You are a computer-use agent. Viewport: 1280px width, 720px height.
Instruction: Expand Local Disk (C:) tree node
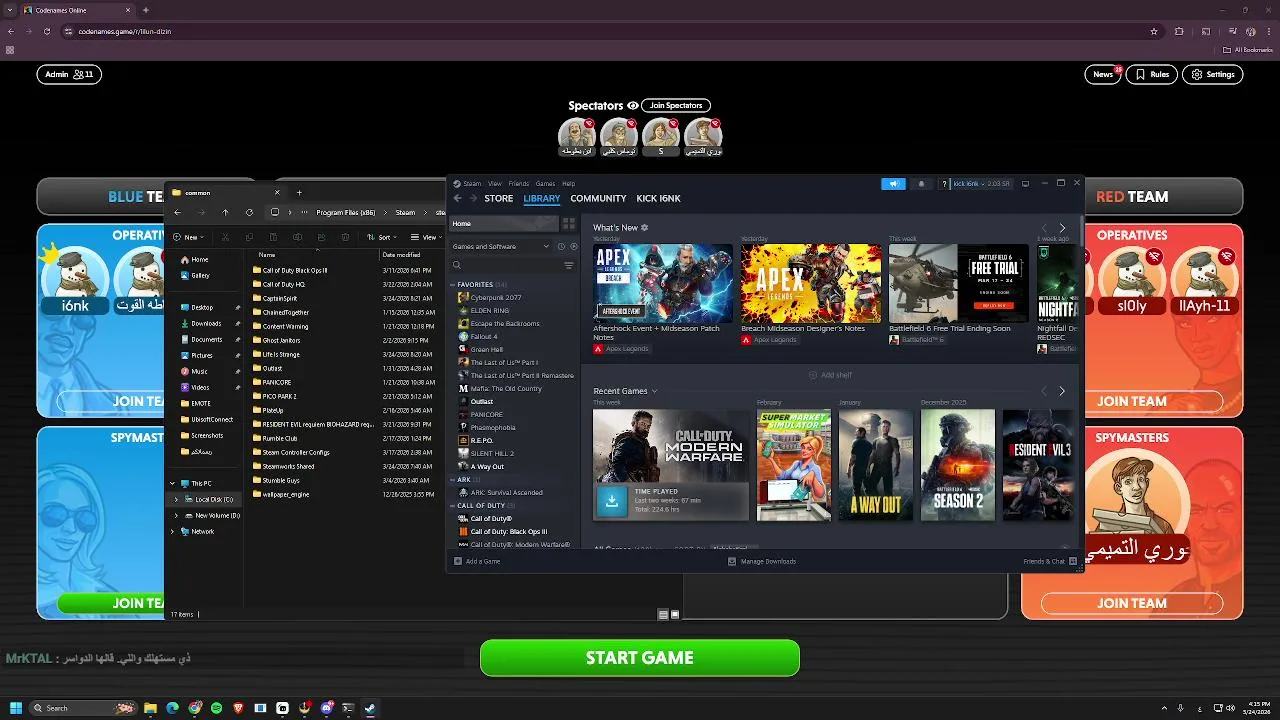pyautogui.click(x=177, y=499)
